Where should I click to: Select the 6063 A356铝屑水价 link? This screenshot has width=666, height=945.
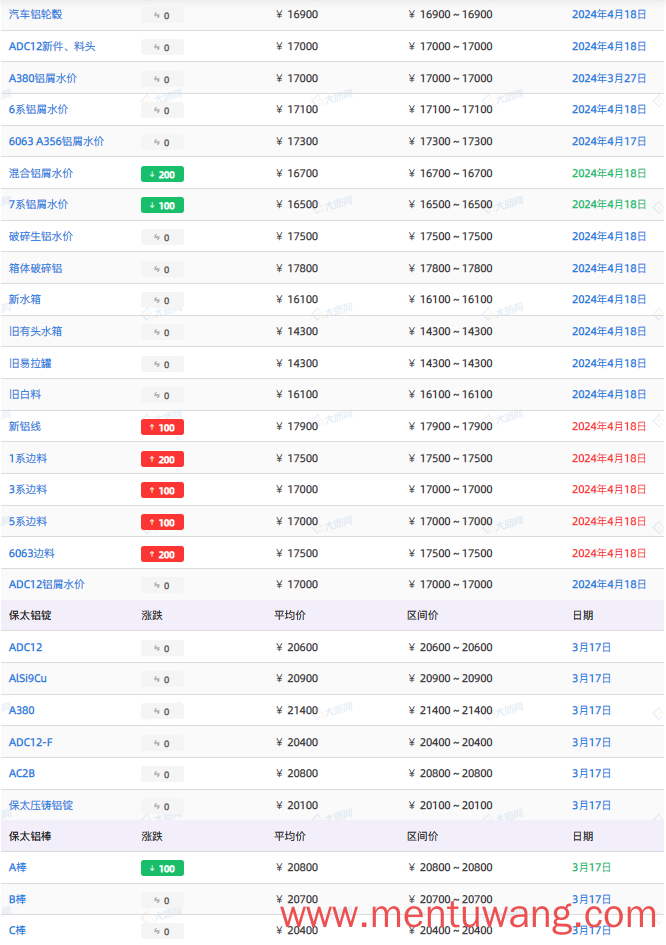[56, 142]
